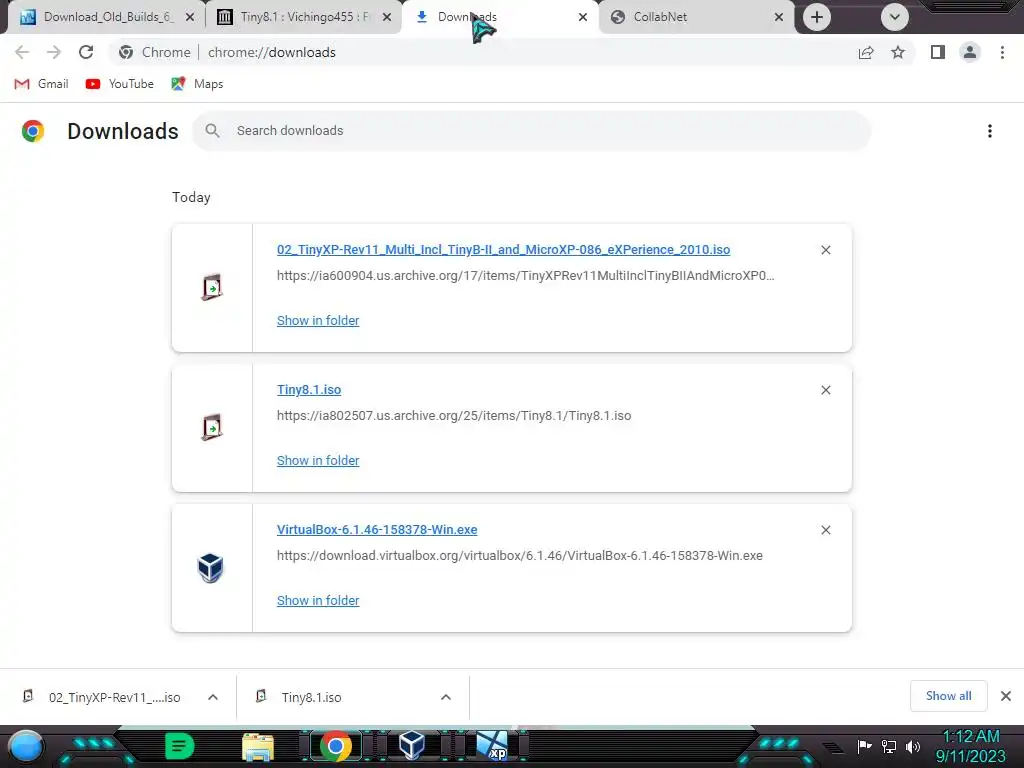Expand options for 02_TinyXP shelf item

tap(213, 697)
